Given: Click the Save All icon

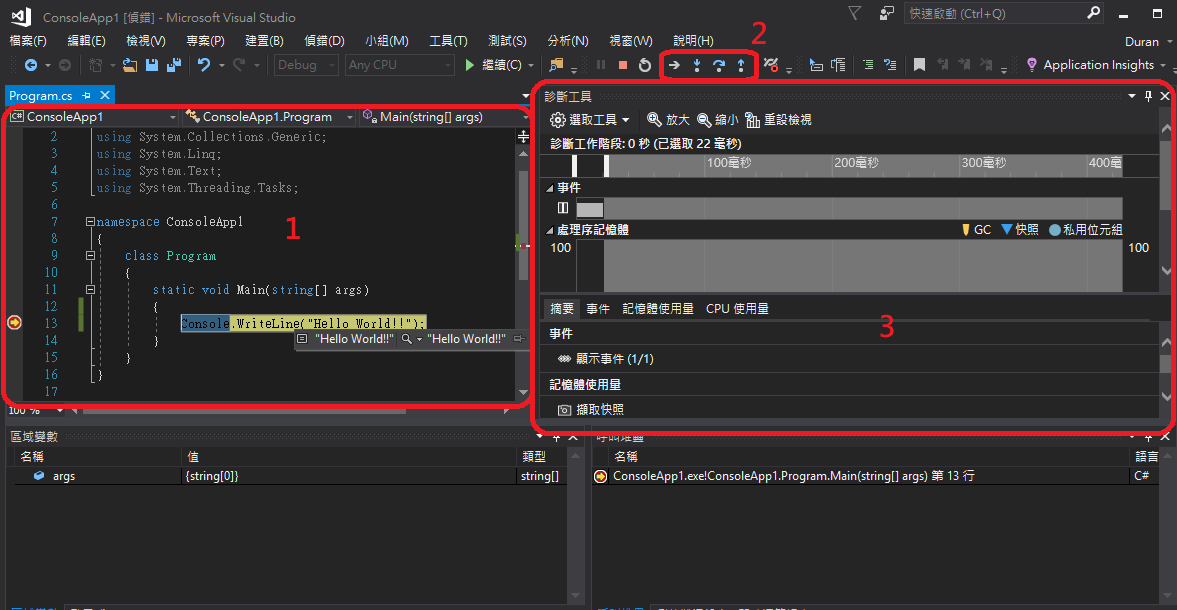Looking at the screenshot, I should [174, 65].
